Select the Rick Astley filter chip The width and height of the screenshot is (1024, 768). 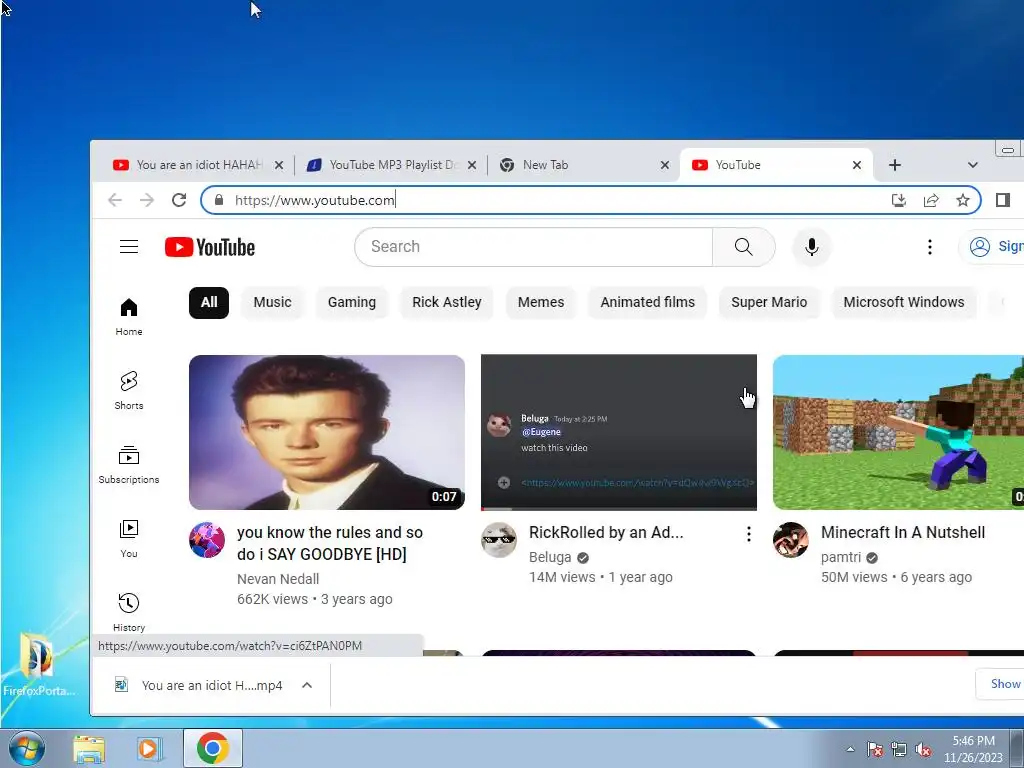(447, 302)
